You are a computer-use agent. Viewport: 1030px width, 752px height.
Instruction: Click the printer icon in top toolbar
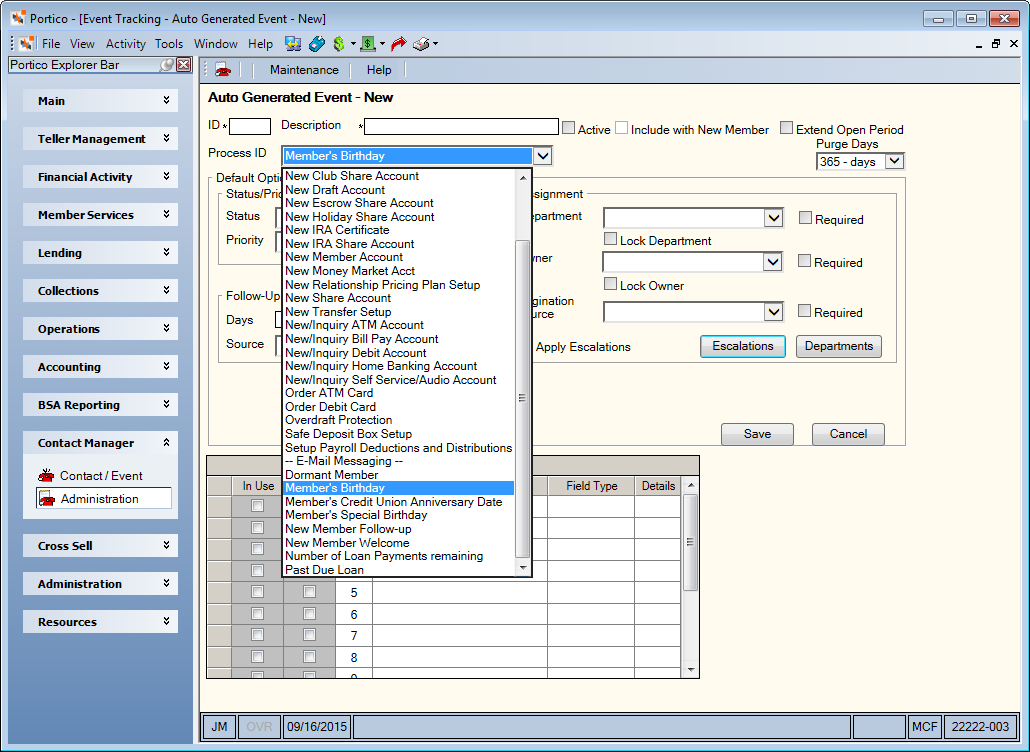coord(421,44)
